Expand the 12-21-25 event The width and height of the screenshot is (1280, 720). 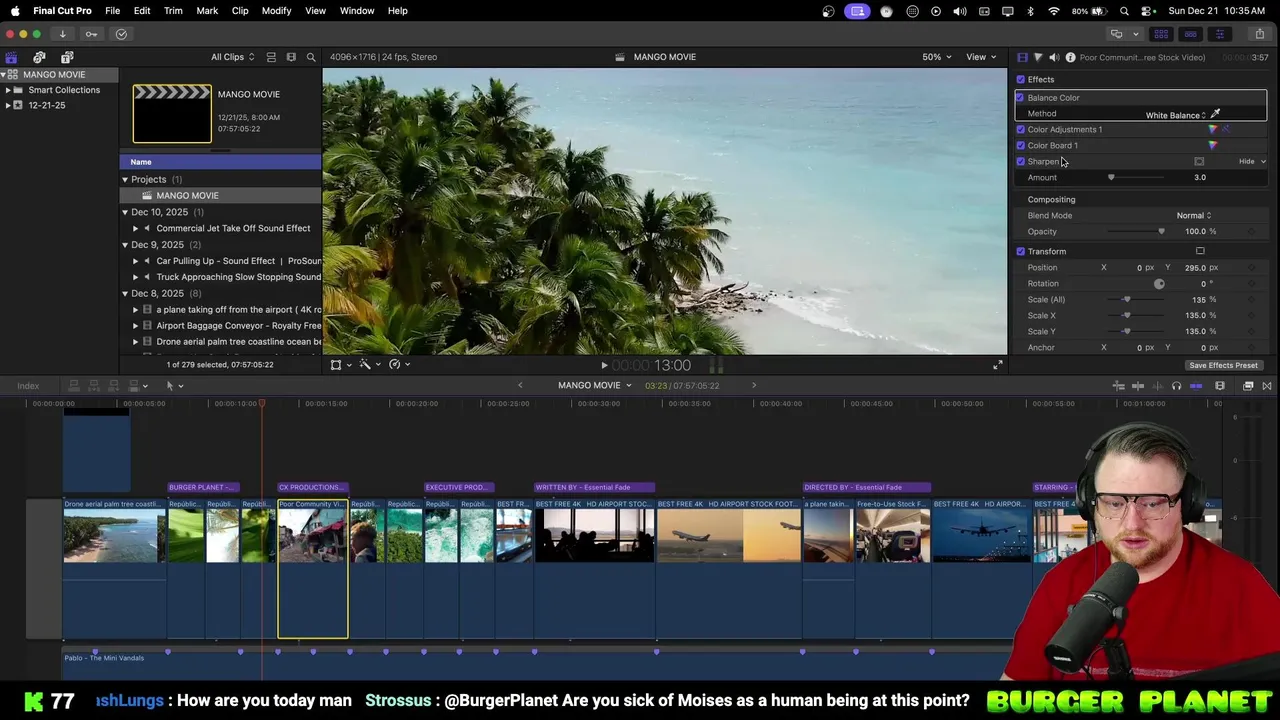[8, 105]
